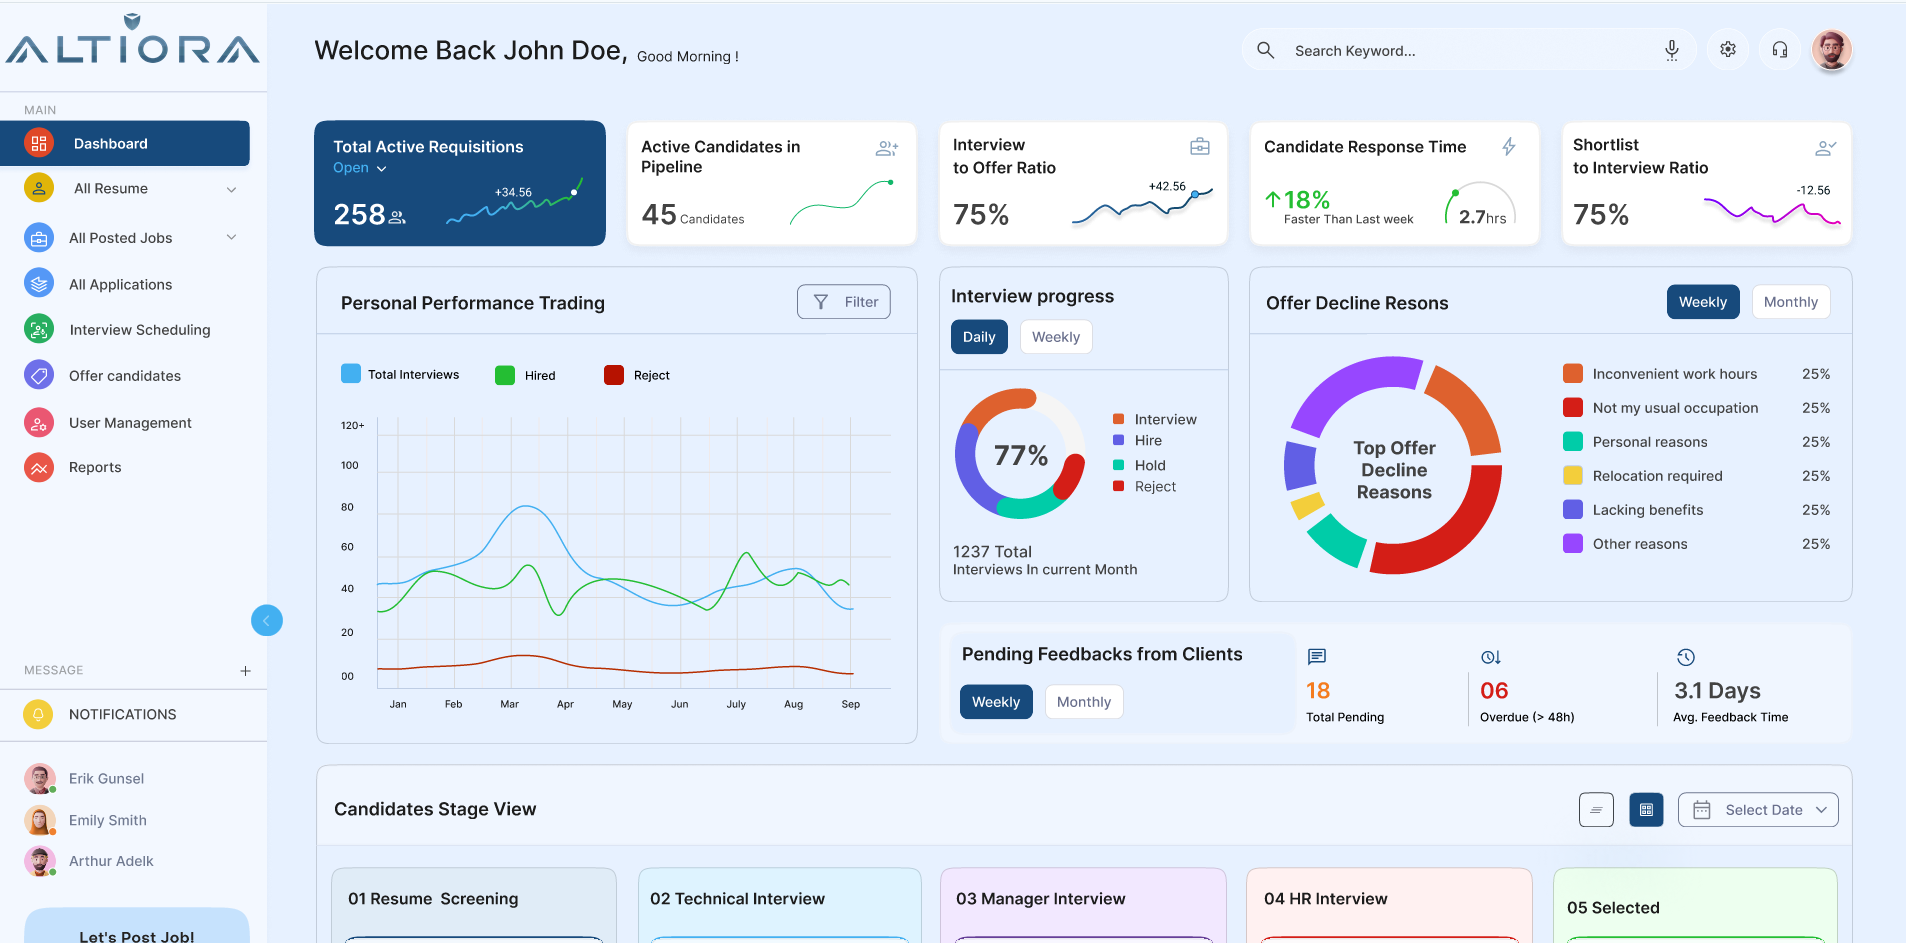
Task: Click the headset support icon
Action: [x=1780, y=49]
